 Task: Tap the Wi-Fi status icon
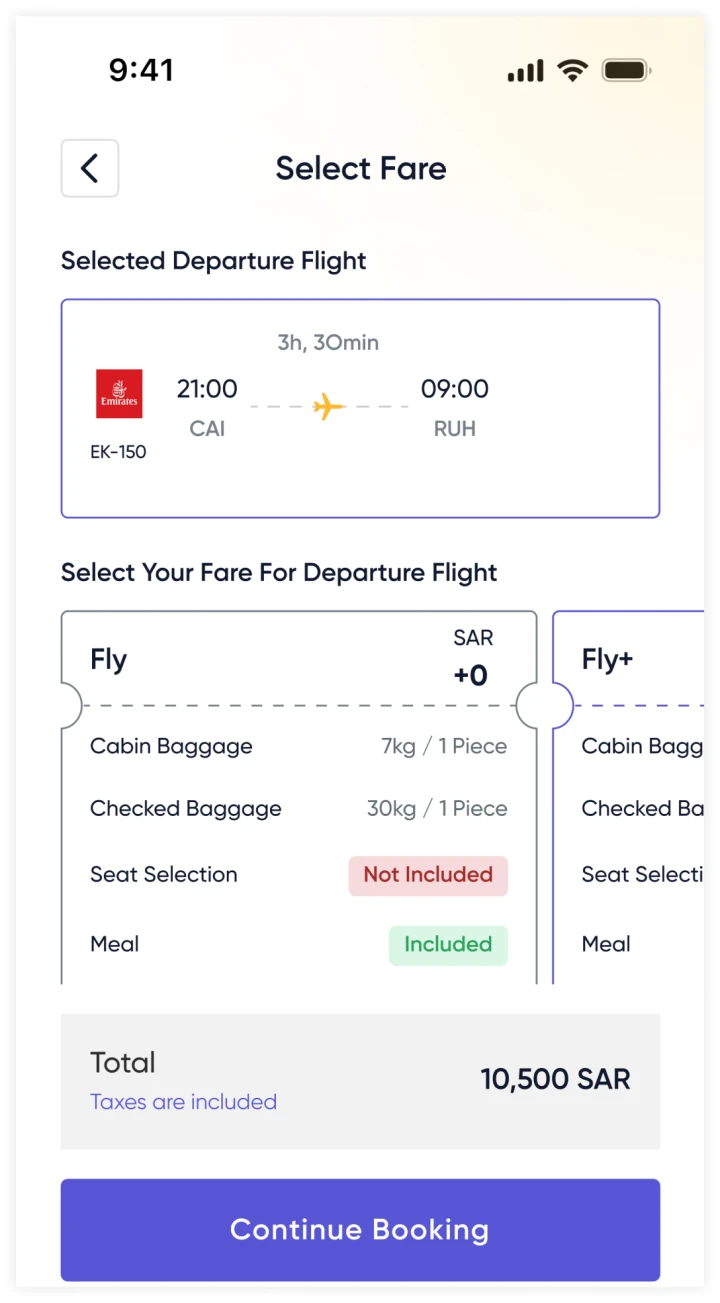point(573,71)
